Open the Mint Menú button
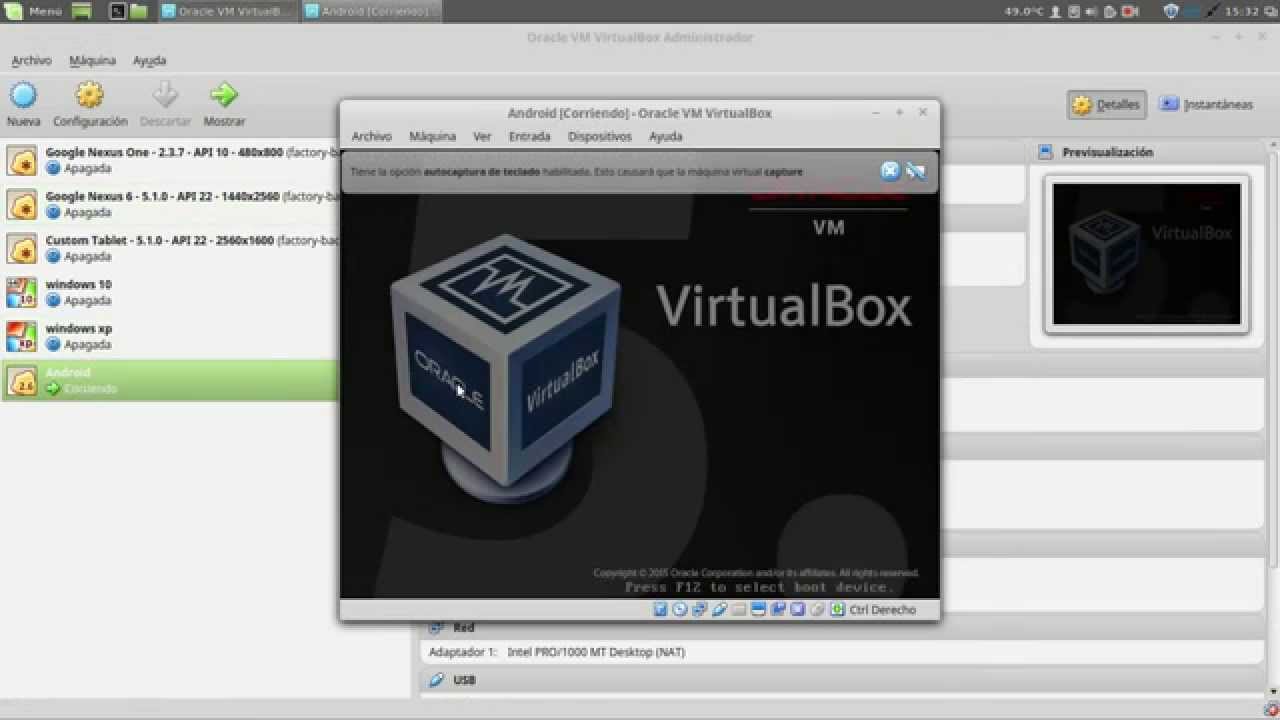The image size is (1280, 720). pyautogui.click(x=35, y=11)
